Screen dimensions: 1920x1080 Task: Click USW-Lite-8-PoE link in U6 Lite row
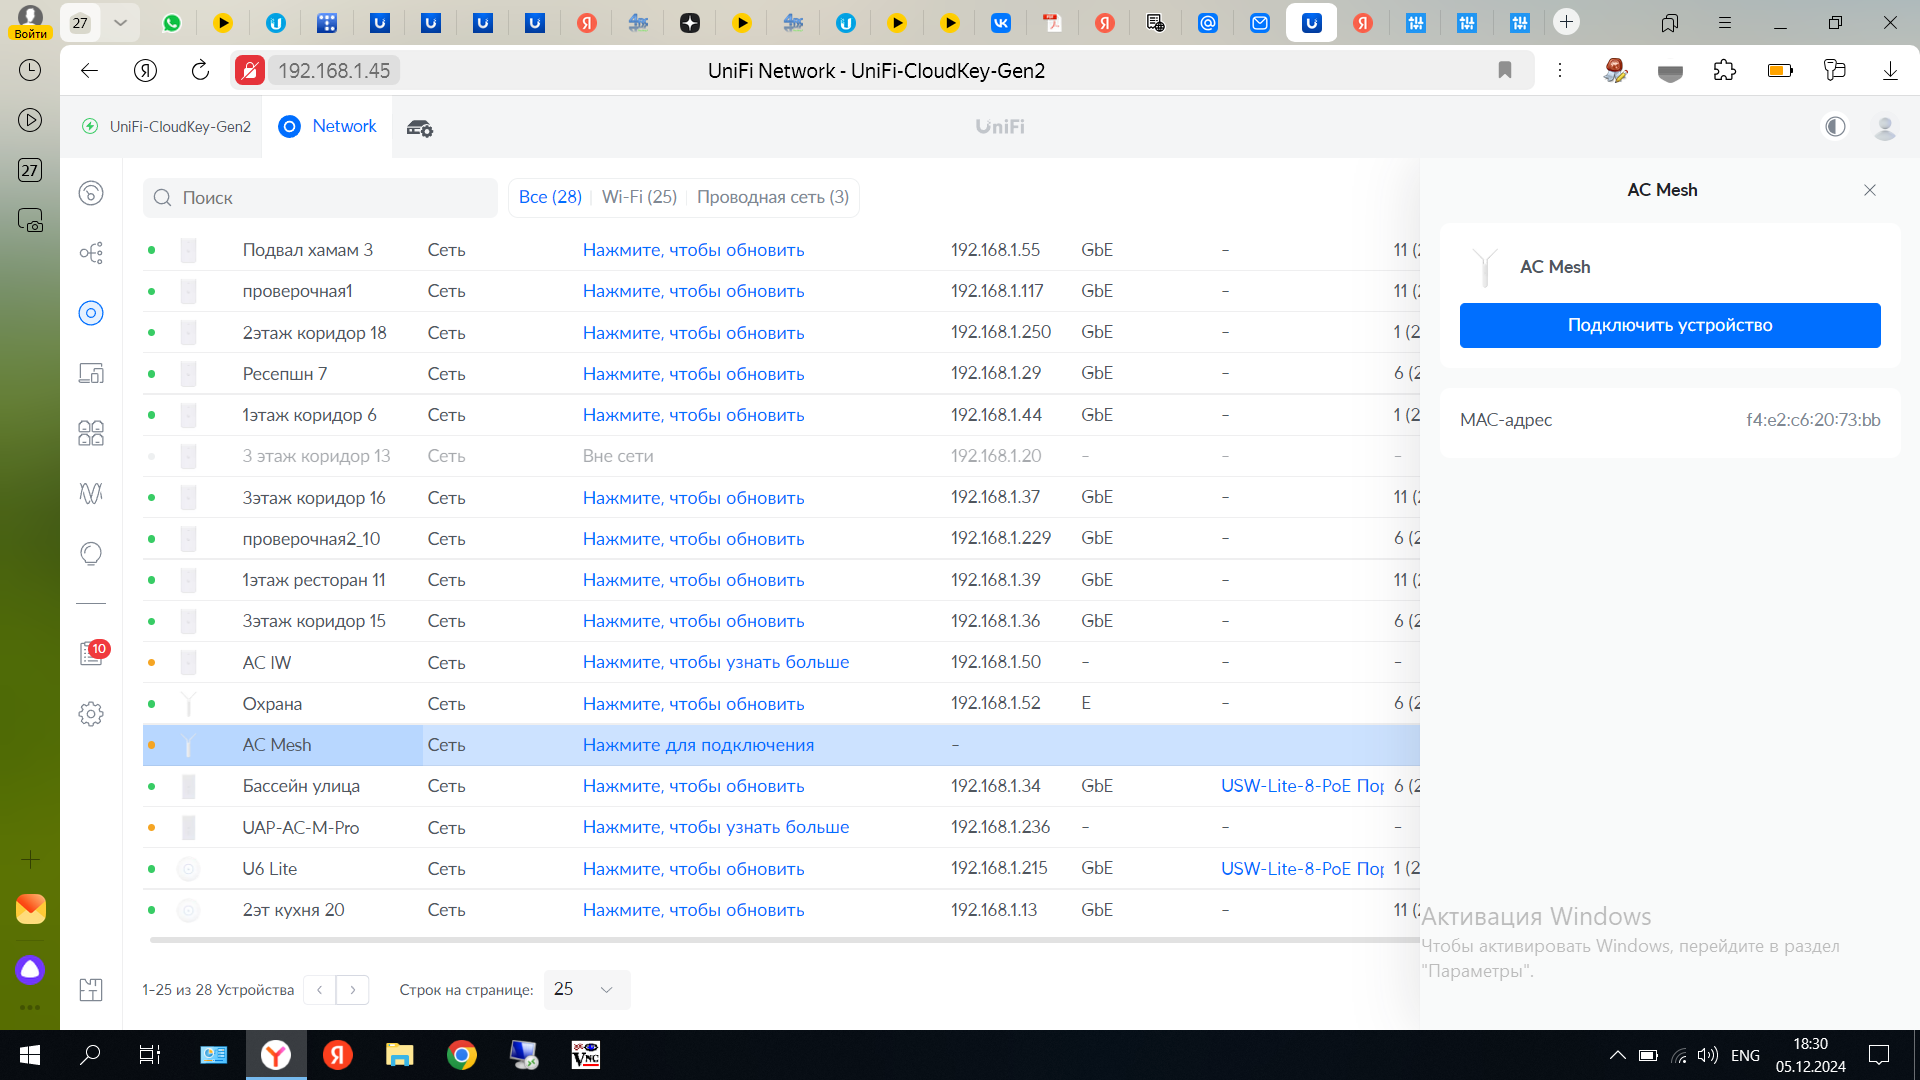pyautogui.click(x=1302, y=869)
